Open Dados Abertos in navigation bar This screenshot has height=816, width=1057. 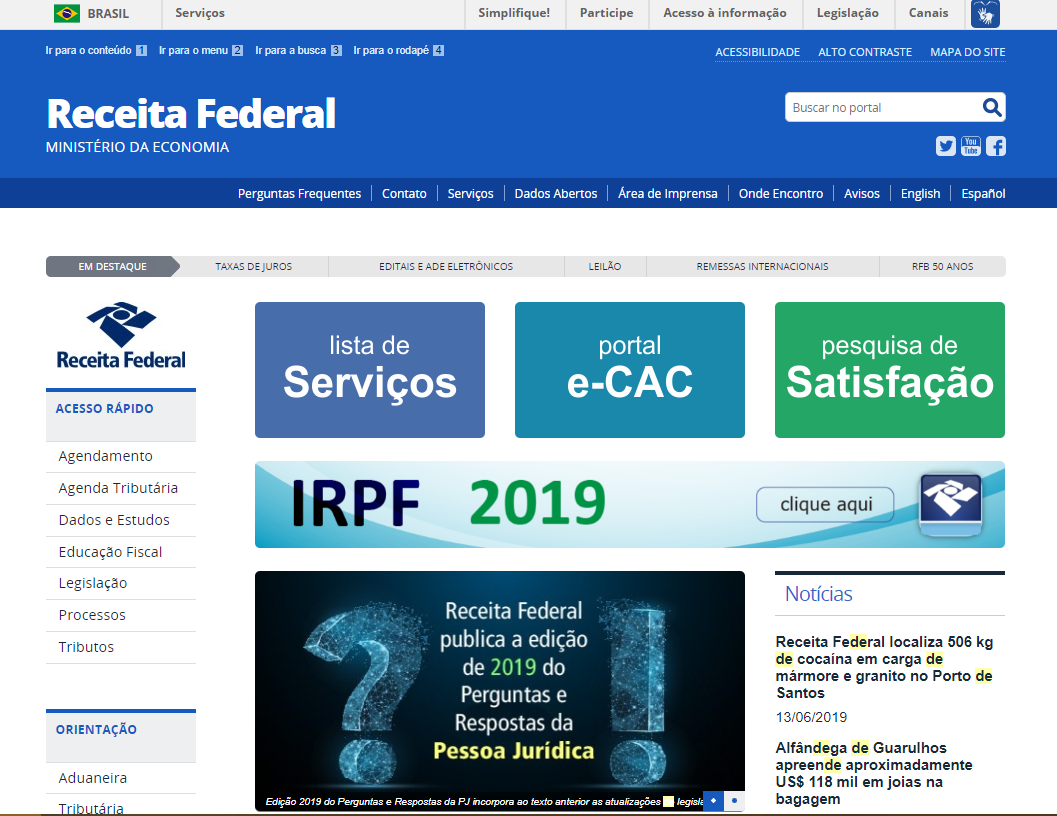click(x=556, y=194)
